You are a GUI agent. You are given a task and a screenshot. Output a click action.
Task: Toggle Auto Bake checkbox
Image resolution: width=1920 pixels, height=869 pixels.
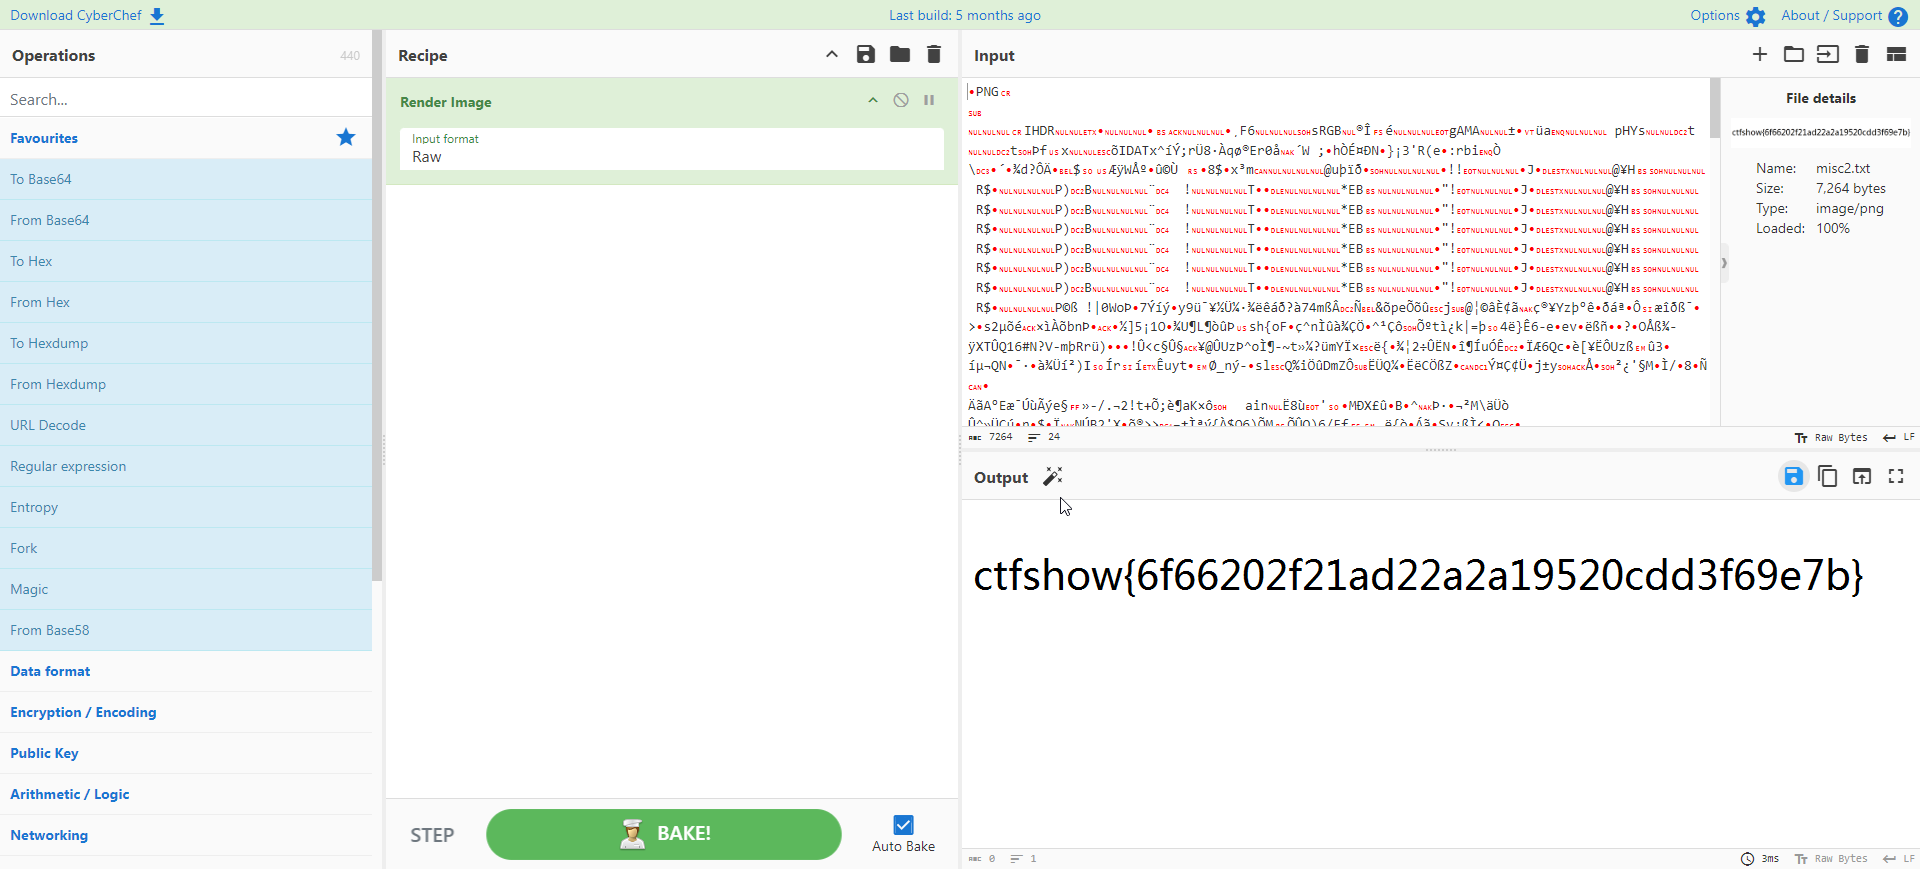pyautogui.click(x=903, y=825)
